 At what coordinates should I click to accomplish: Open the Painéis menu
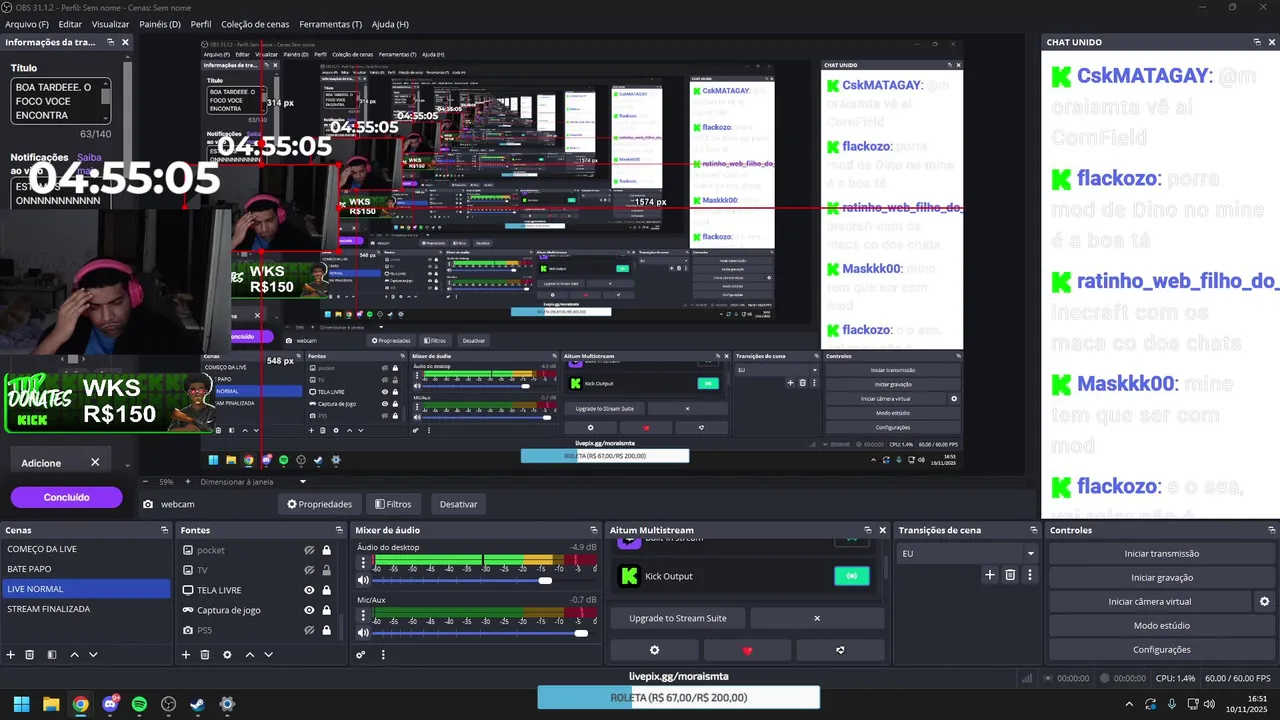(x=160, y=24)
